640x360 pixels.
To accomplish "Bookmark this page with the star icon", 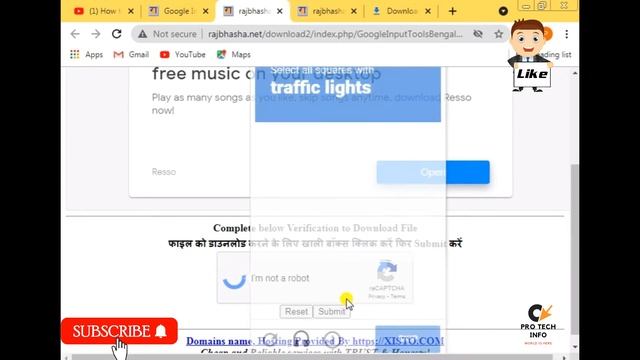I will click(498, 34).
